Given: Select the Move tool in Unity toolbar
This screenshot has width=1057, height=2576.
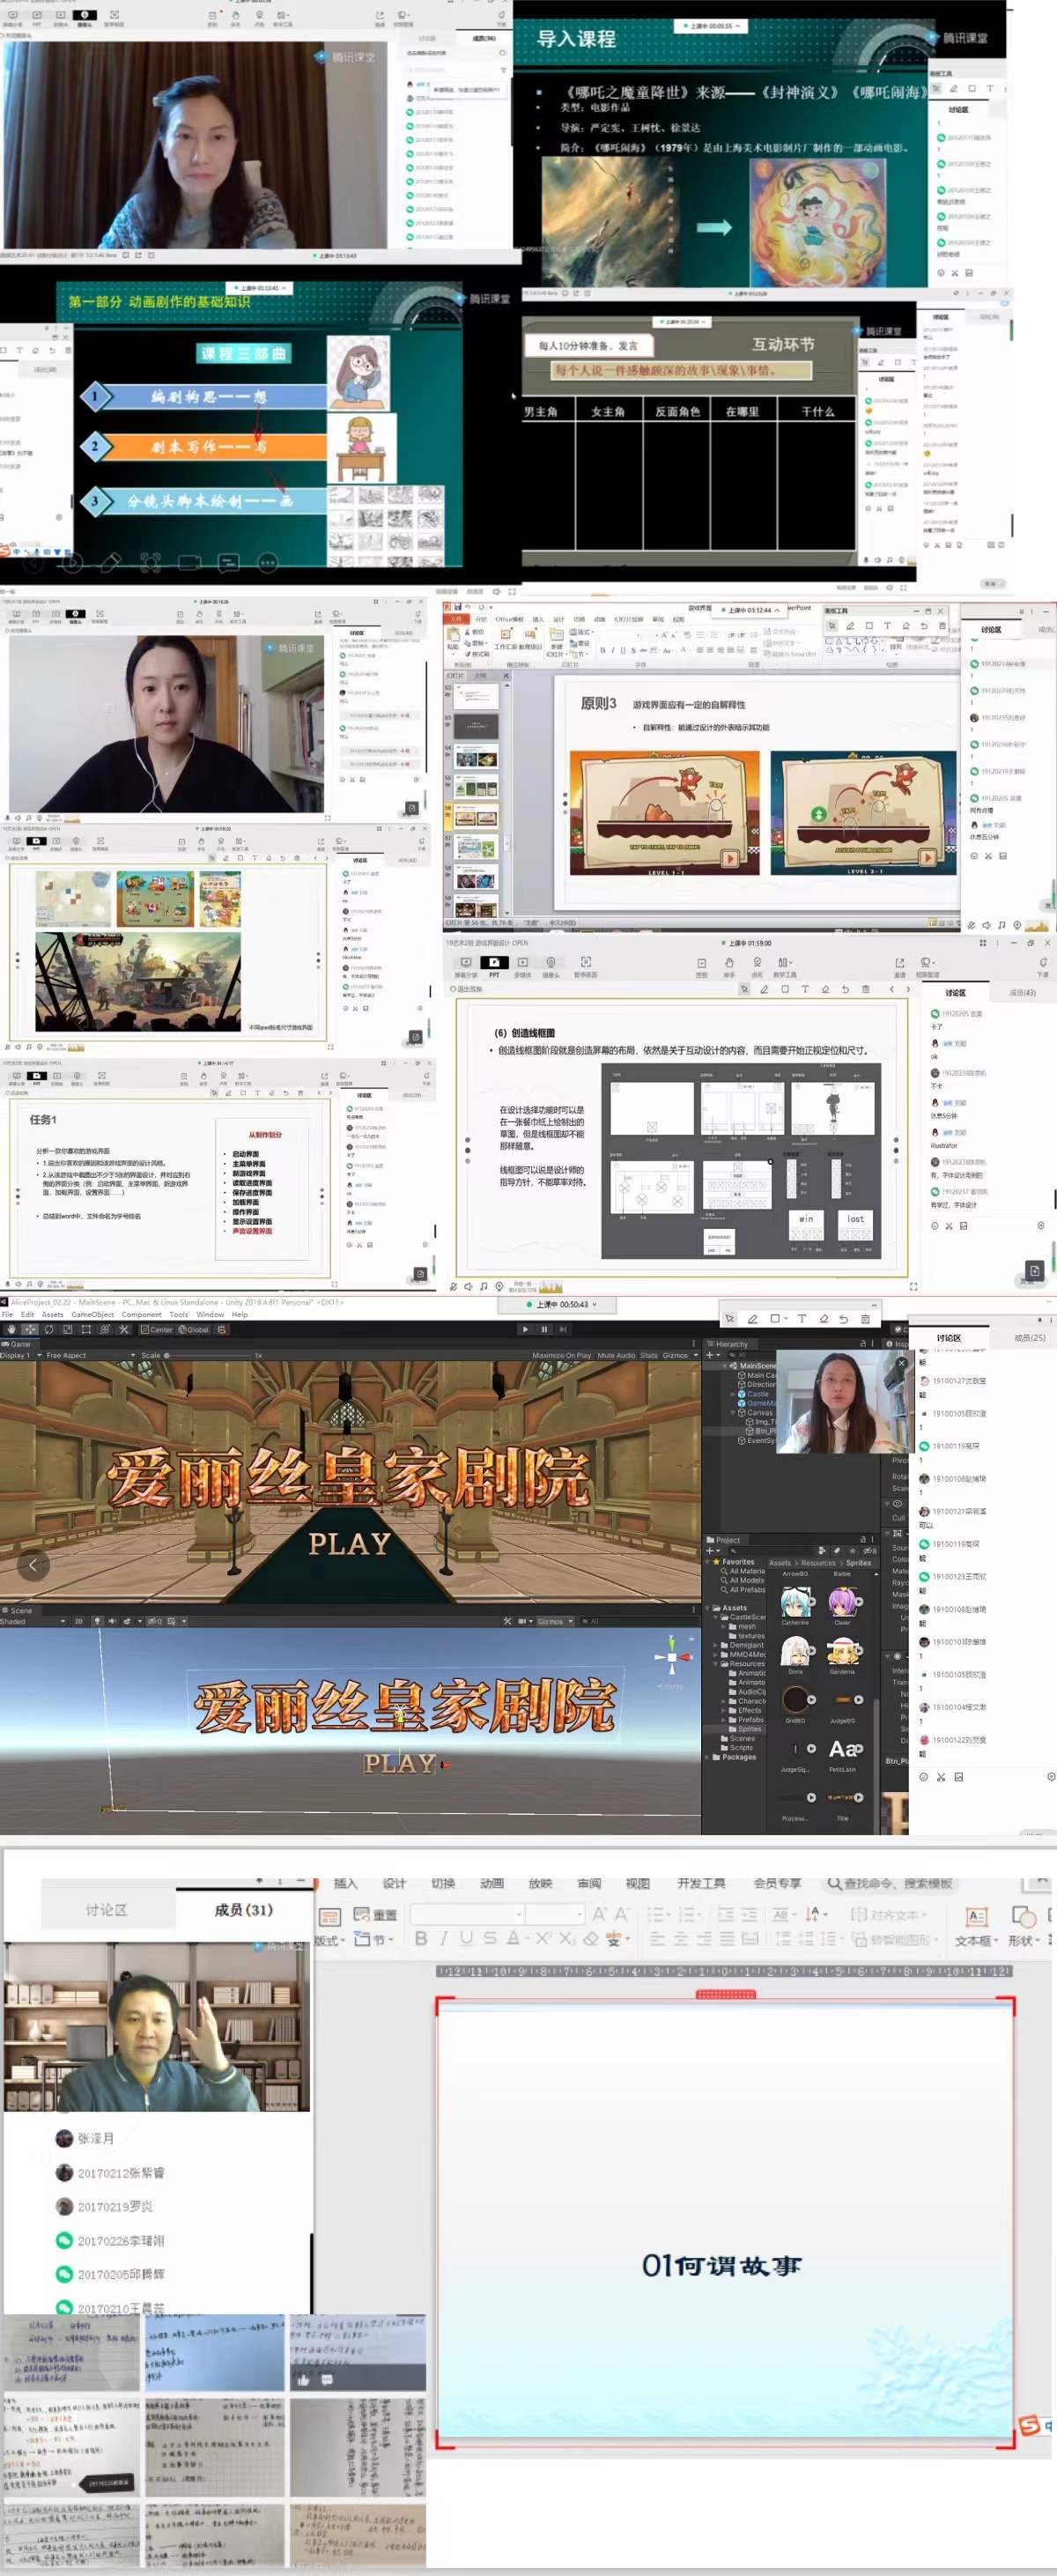Looking at the screenshot, I should (29, 1329).
